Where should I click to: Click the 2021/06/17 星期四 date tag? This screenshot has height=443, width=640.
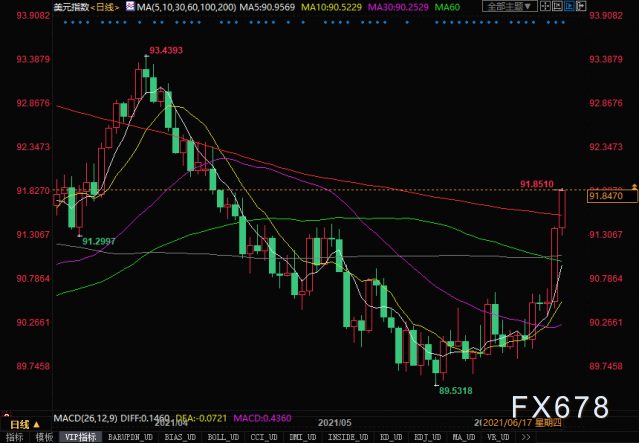pyautogui.click(x=522, y=423)
